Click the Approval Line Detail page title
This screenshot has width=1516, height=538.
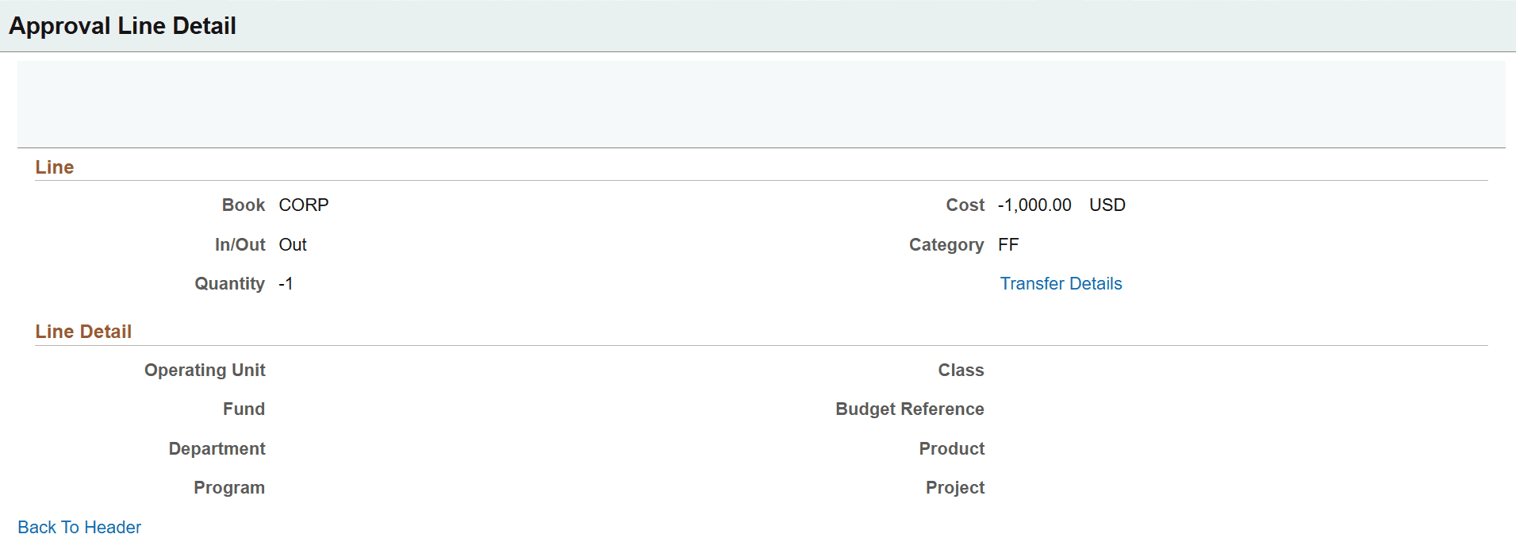(123, 26)
